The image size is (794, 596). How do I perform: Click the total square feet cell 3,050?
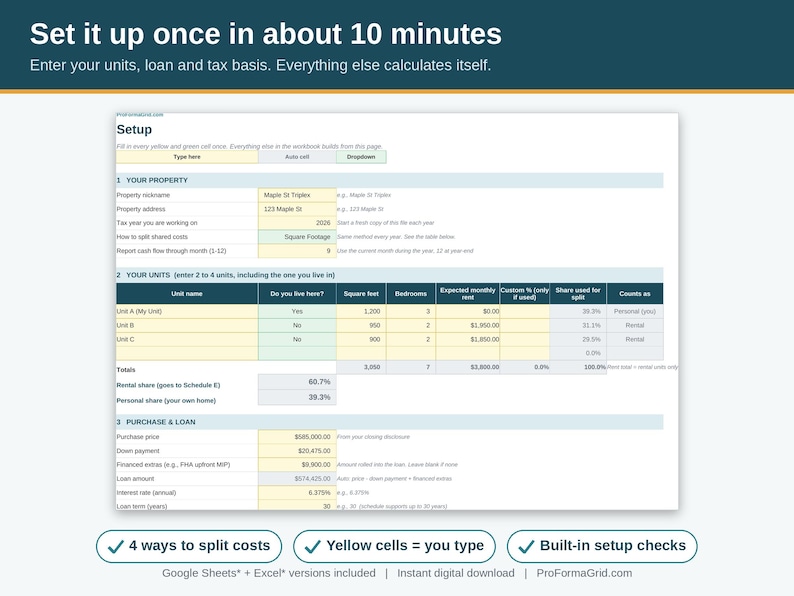(x=361, y=367)
